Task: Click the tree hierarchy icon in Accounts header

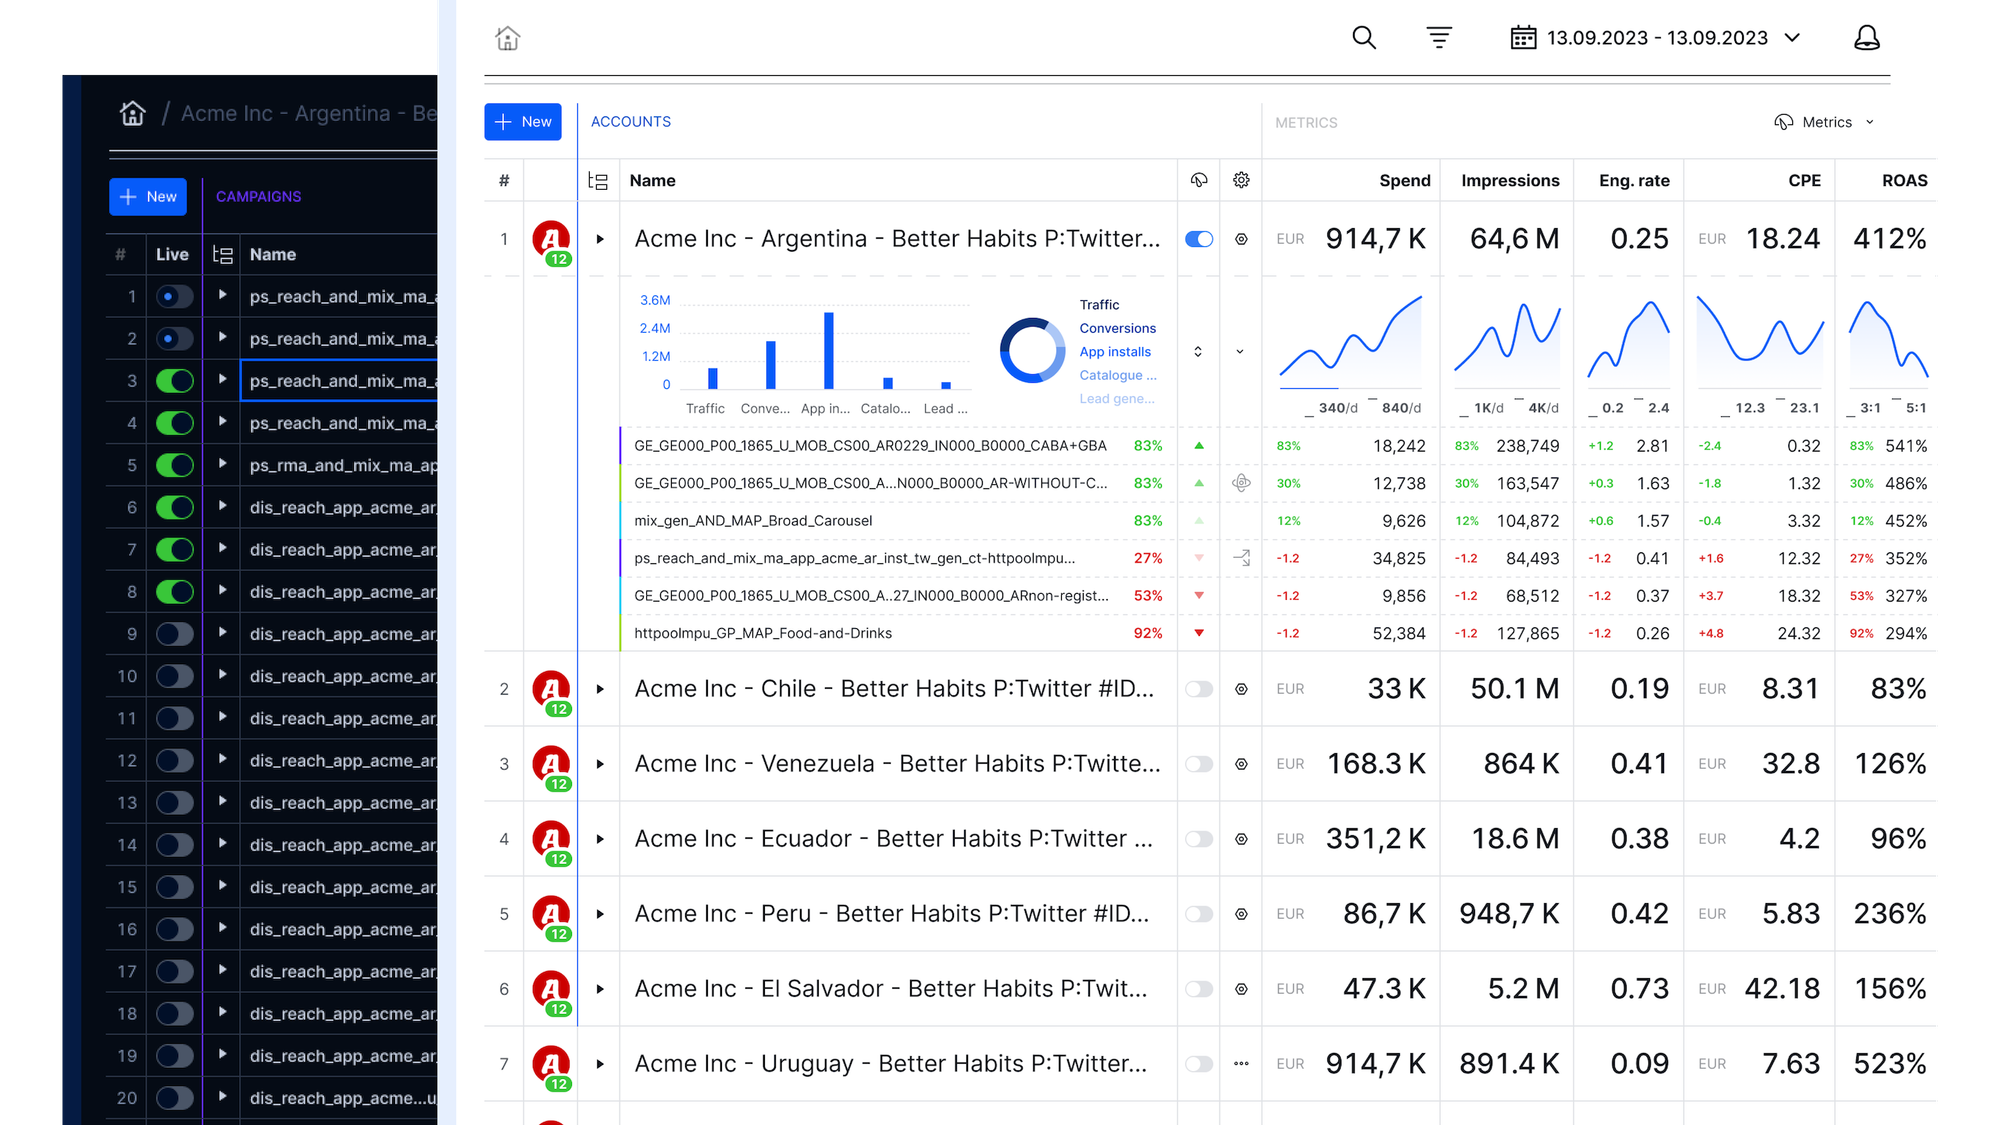Action: [x=598, y=181]
